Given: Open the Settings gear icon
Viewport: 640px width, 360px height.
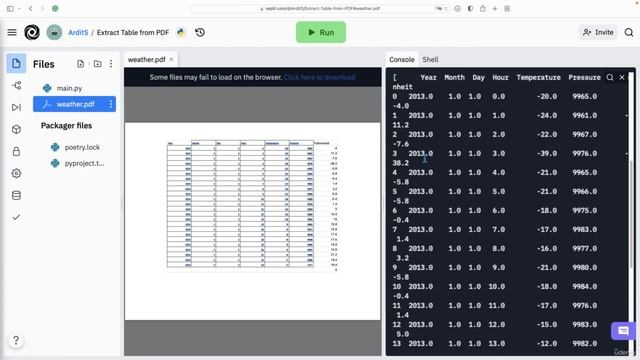Looking at the screenshot, I should click(16, 173).
